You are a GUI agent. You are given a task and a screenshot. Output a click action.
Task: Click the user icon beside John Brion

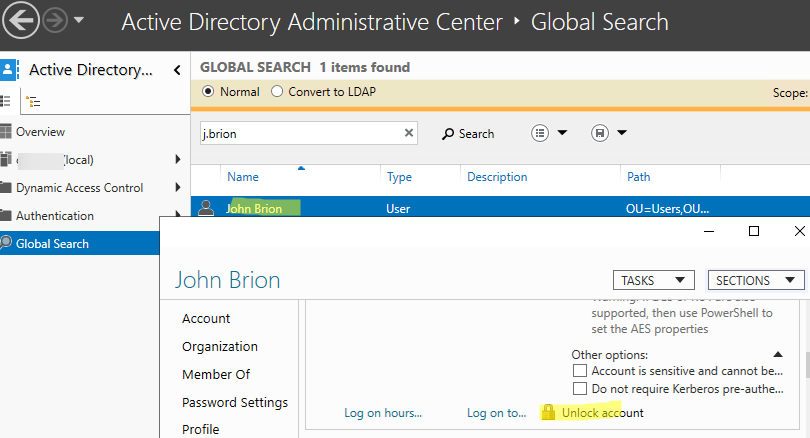click(x=206, y=208)
